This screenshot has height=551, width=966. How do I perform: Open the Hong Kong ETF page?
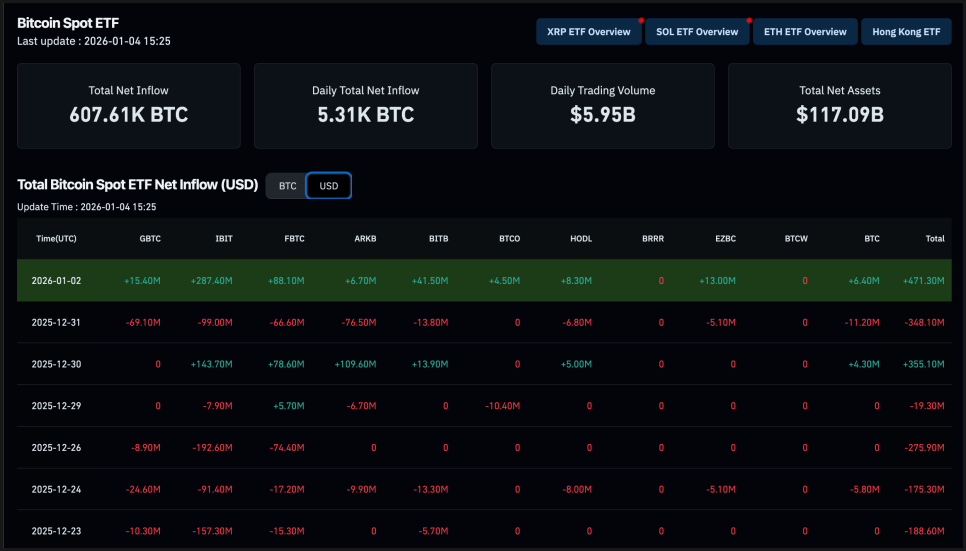(x=906, y=32)
